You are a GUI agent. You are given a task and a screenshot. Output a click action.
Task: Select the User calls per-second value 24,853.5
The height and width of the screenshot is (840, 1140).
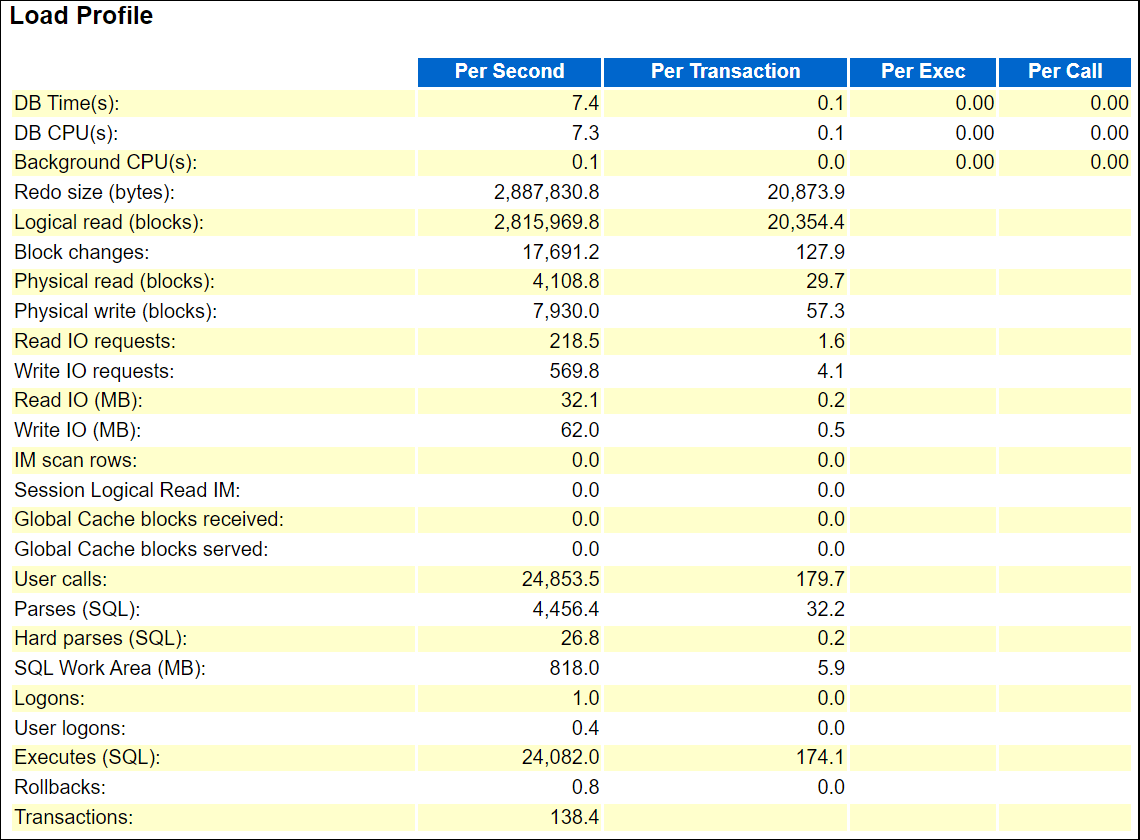[546, 578]
